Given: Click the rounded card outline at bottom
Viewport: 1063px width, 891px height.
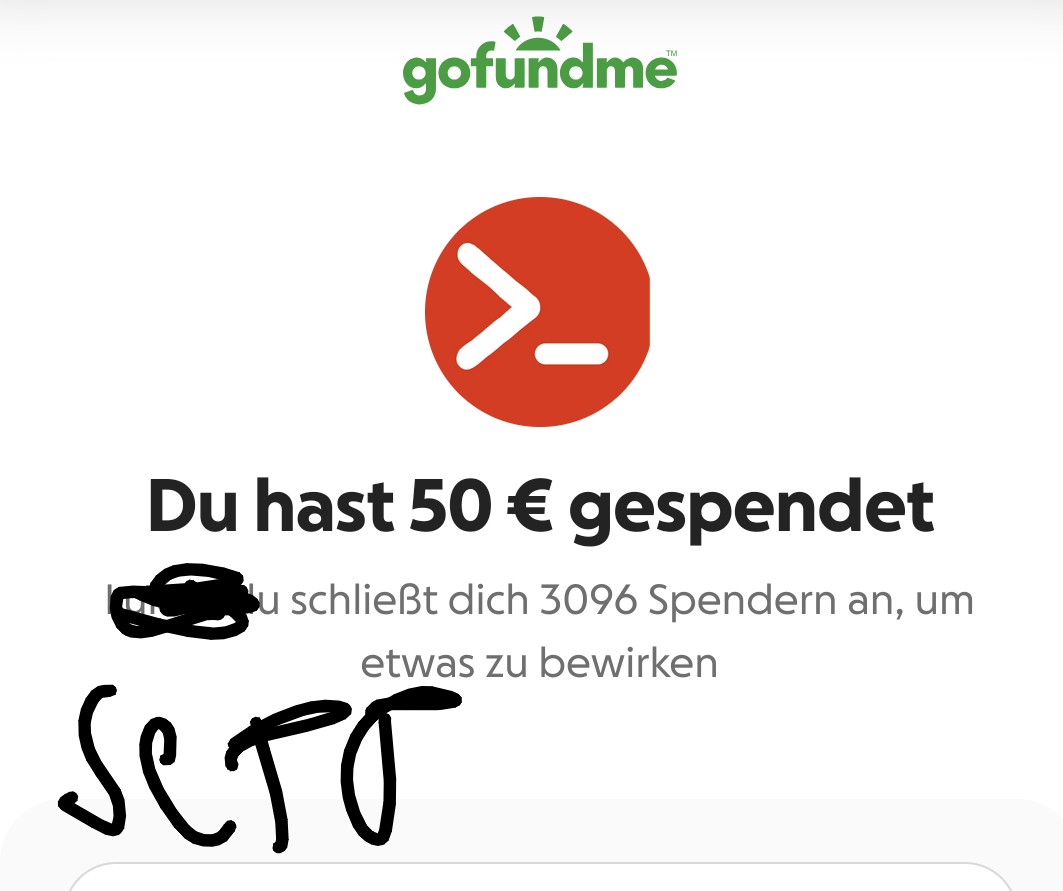Looking at the screenshot, I should click(x=540, y=877).
